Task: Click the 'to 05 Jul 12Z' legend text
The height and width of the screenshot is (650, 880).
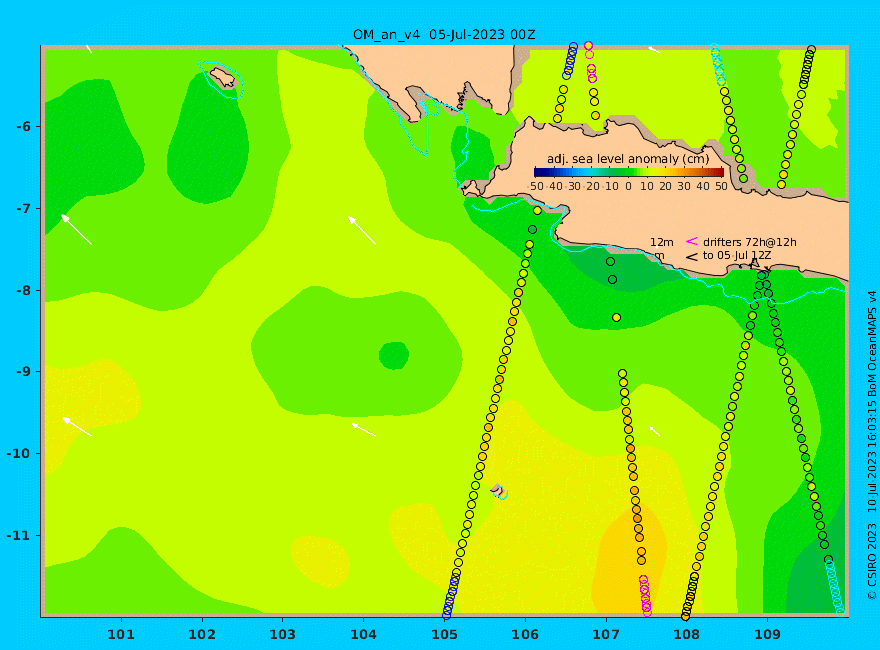Action: tap(737, 255)
